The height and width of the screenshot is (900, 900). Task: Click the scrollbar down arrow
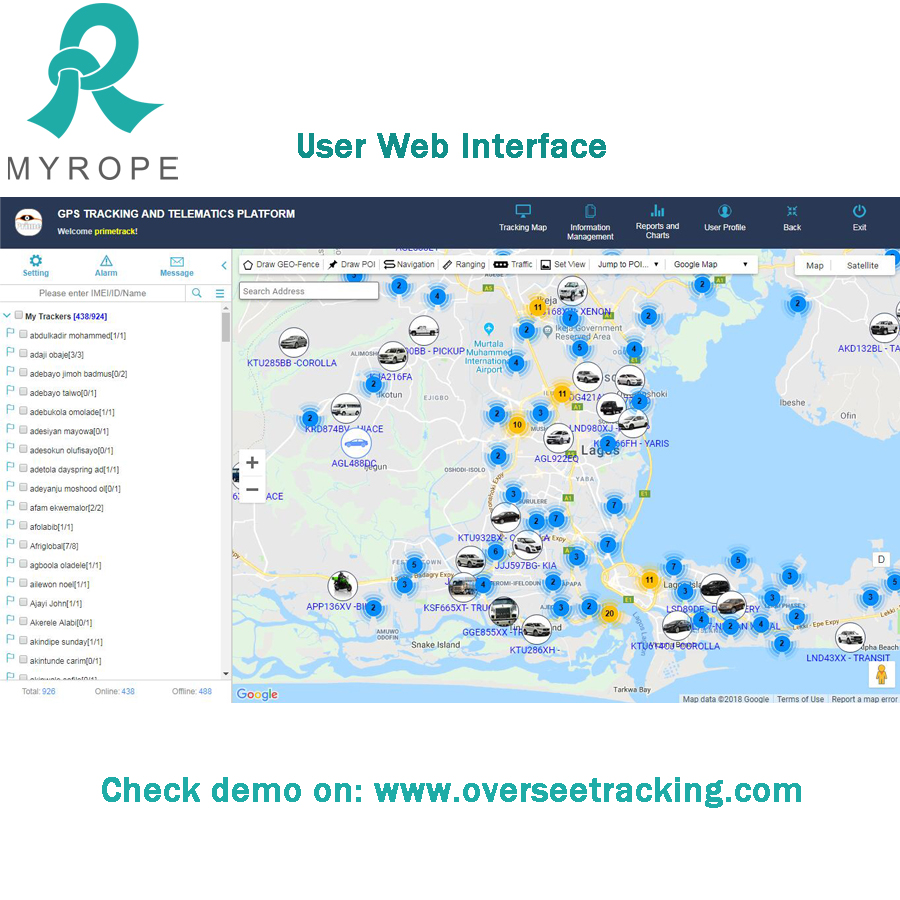(x=226, y=673)
